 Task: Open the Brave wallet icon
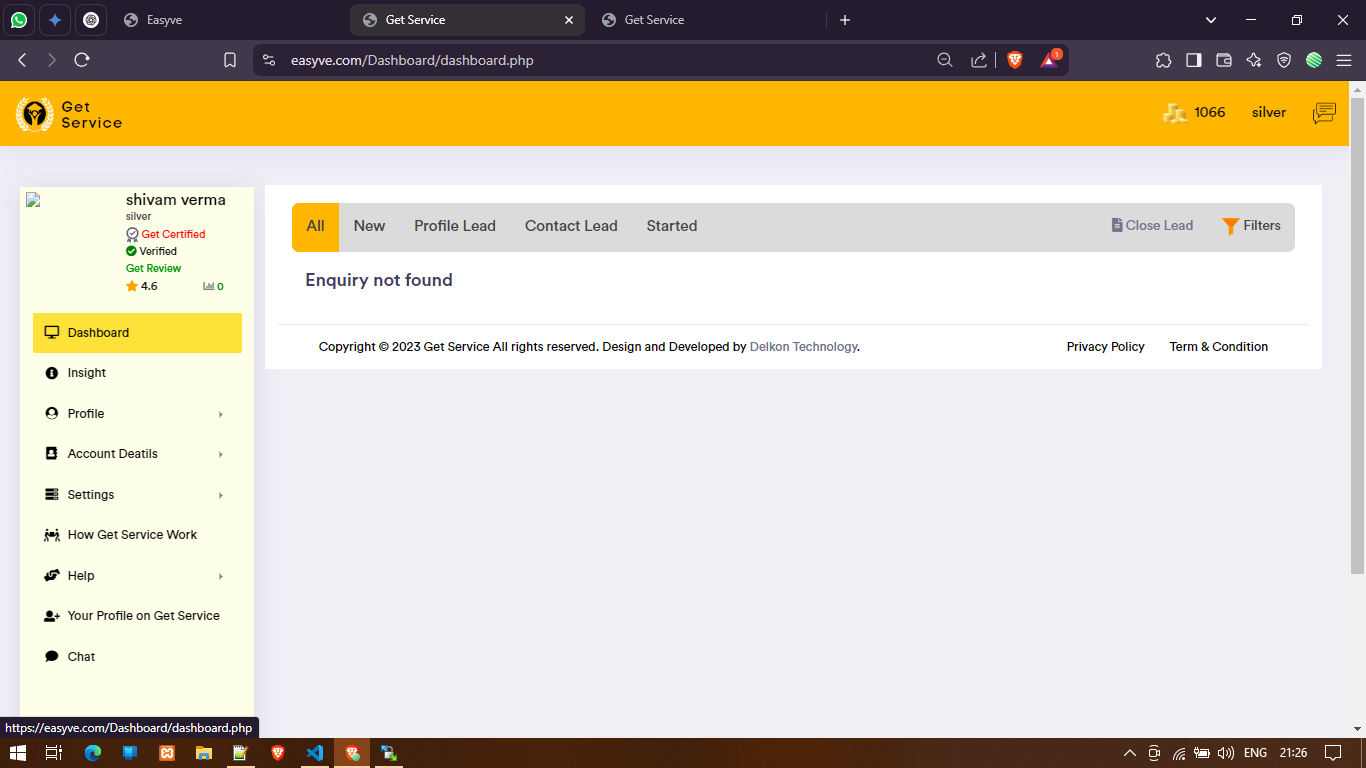(x=1223, y=60)
